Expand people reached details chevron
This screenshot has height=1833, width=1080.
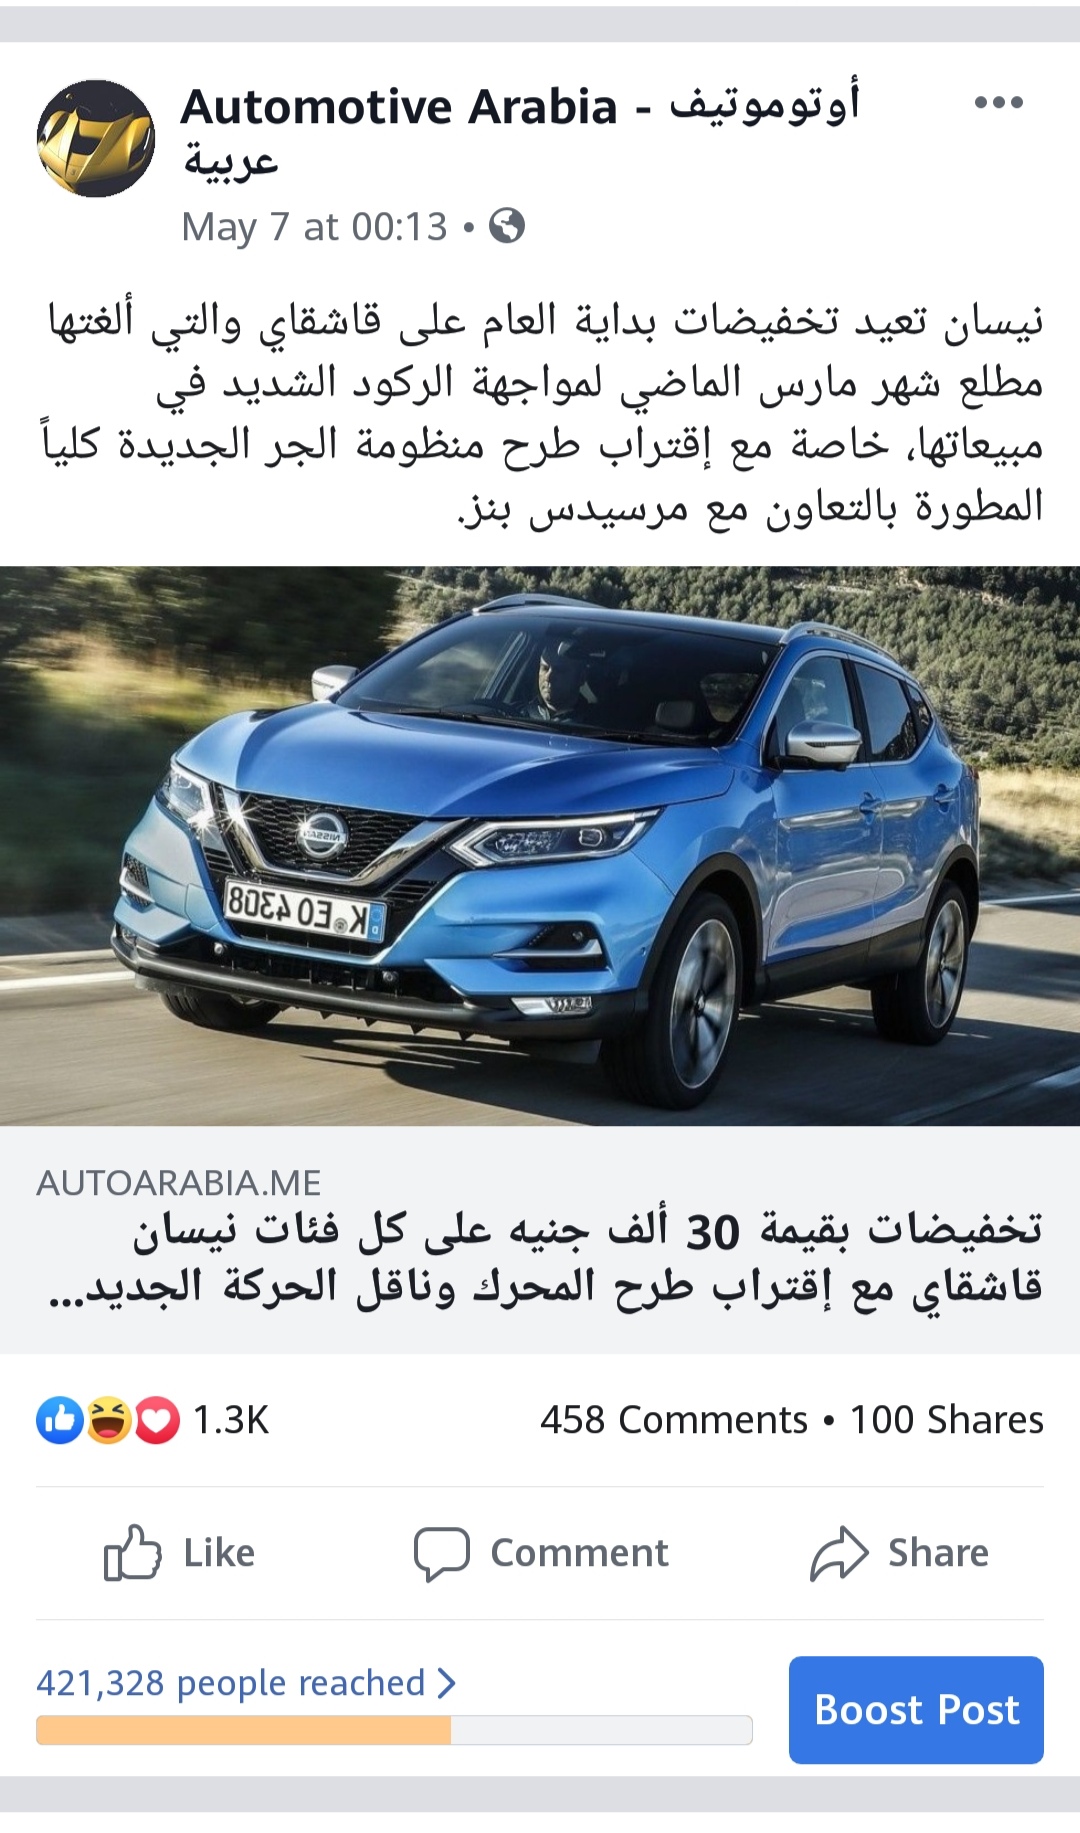coord(447,1683)
